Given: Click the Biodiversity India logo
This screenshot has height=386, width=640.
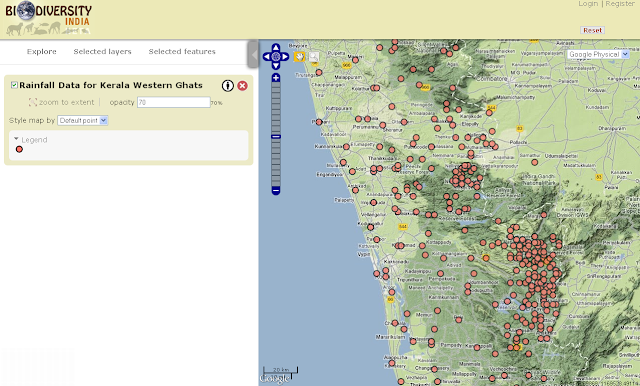Looking at the screenshot, I should pyautogui.click(x=49, y=18).
